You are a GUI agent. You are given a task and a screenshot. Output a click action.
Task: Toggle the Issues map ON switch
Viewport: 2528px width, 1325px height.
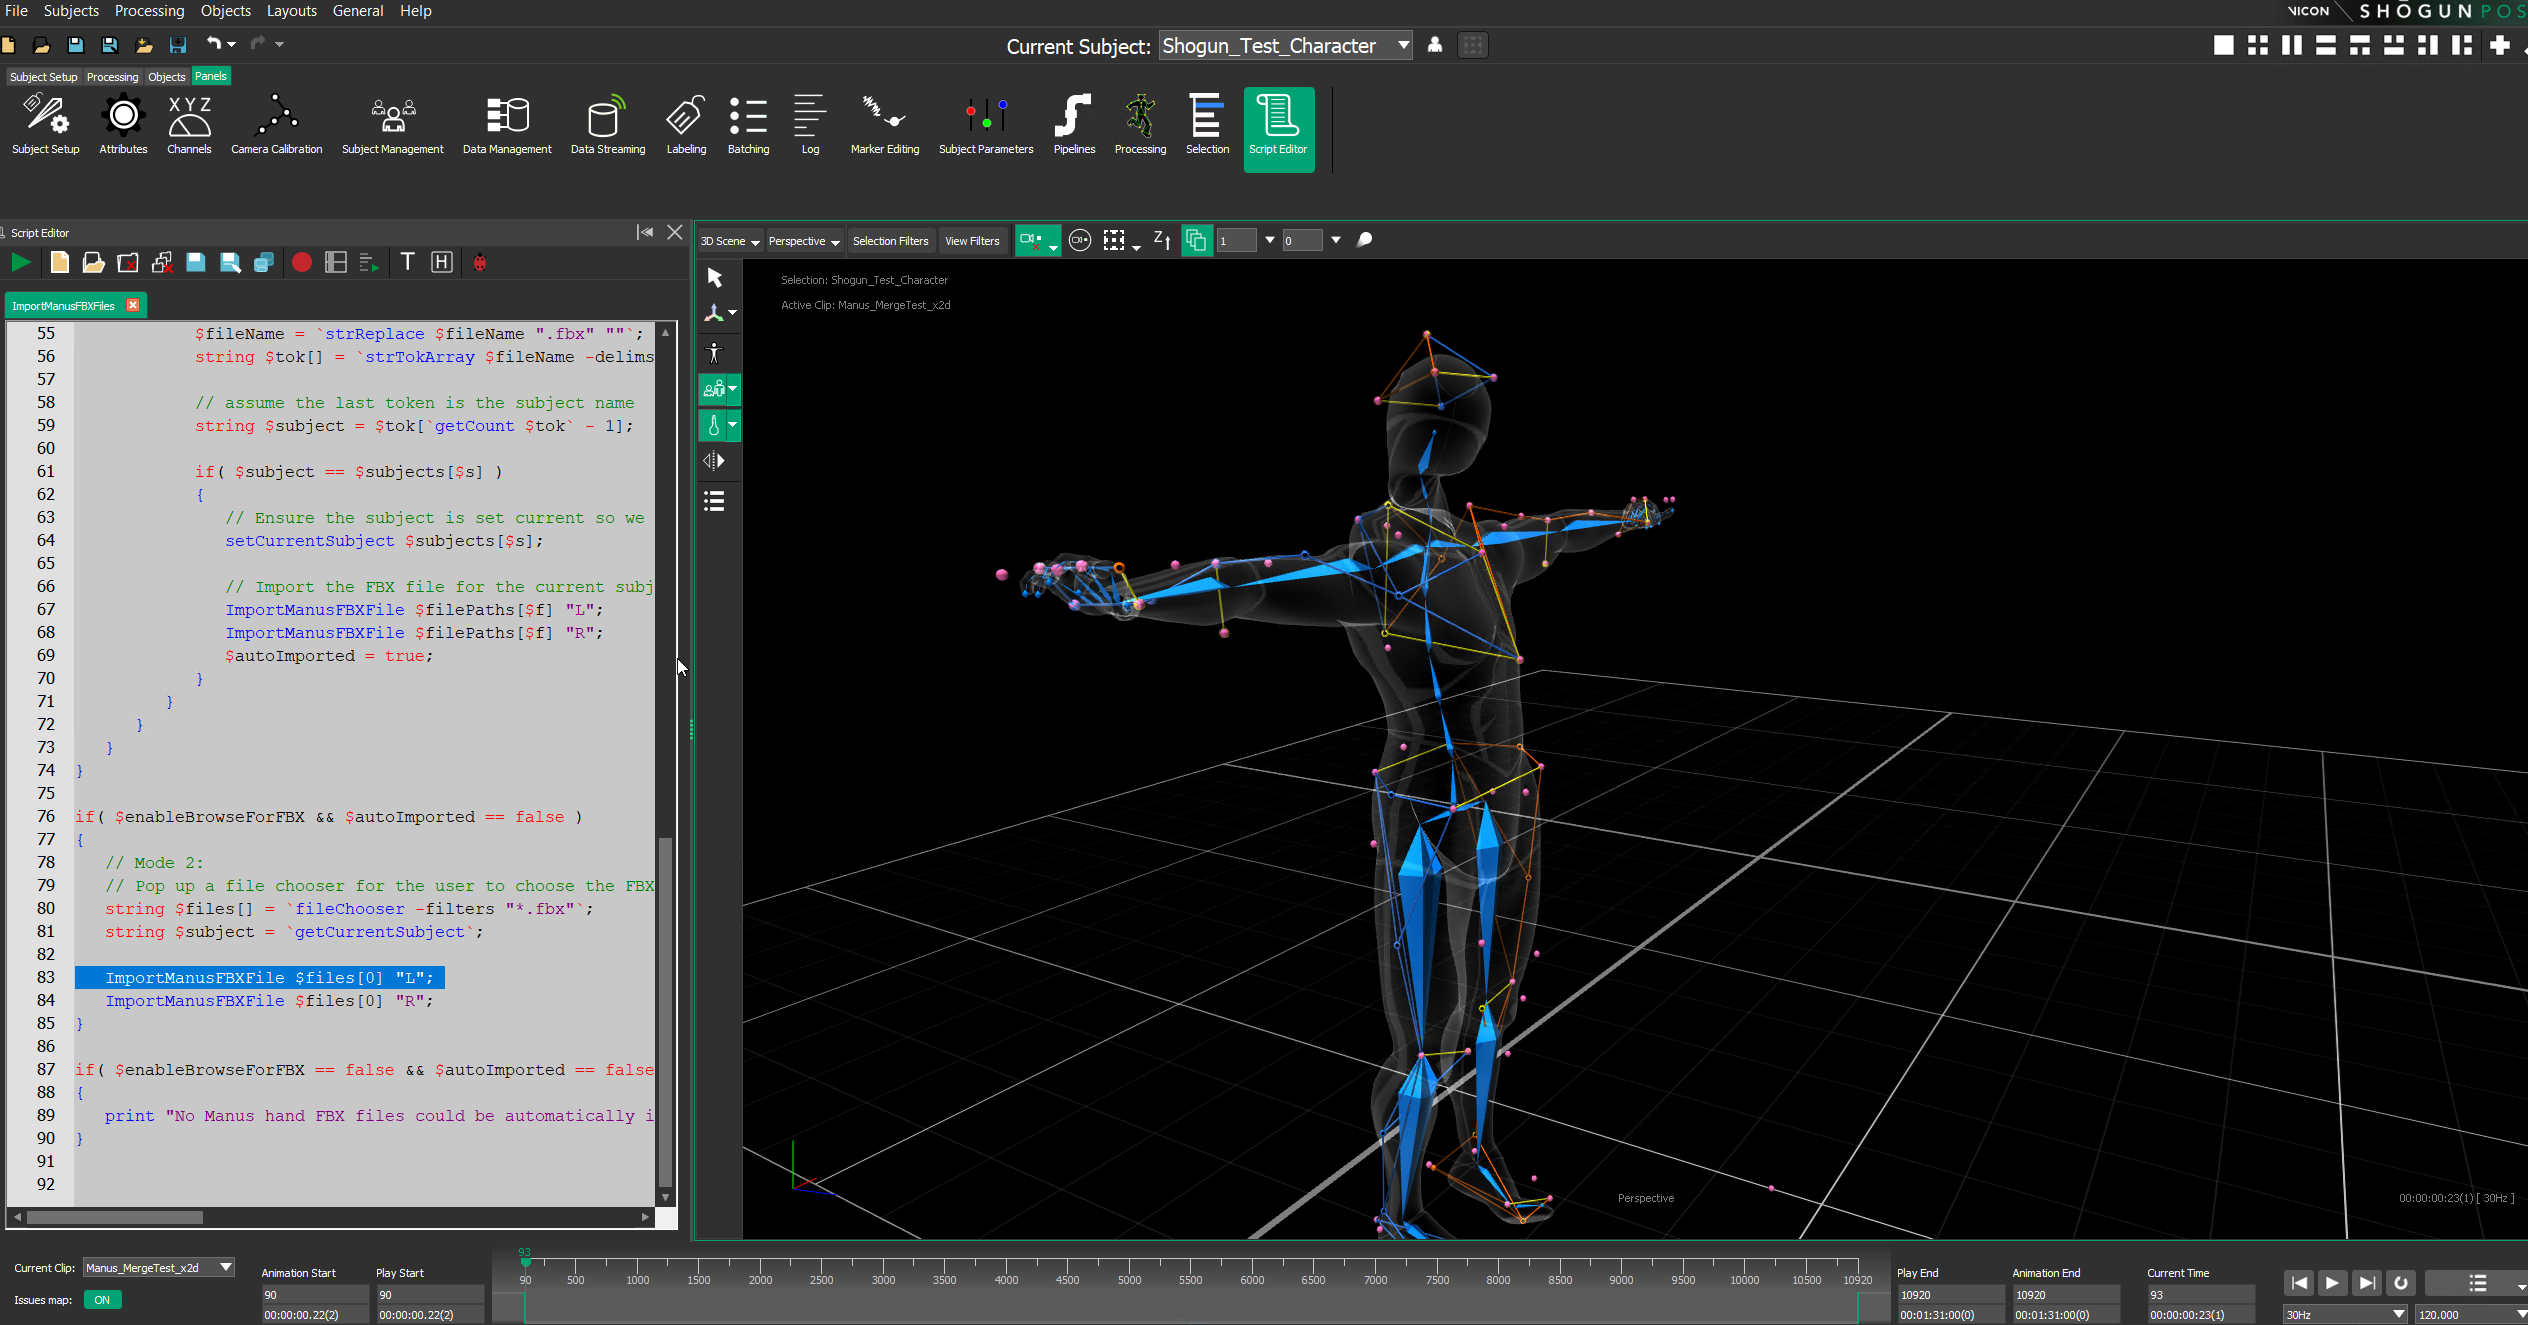coord(102,1300)
